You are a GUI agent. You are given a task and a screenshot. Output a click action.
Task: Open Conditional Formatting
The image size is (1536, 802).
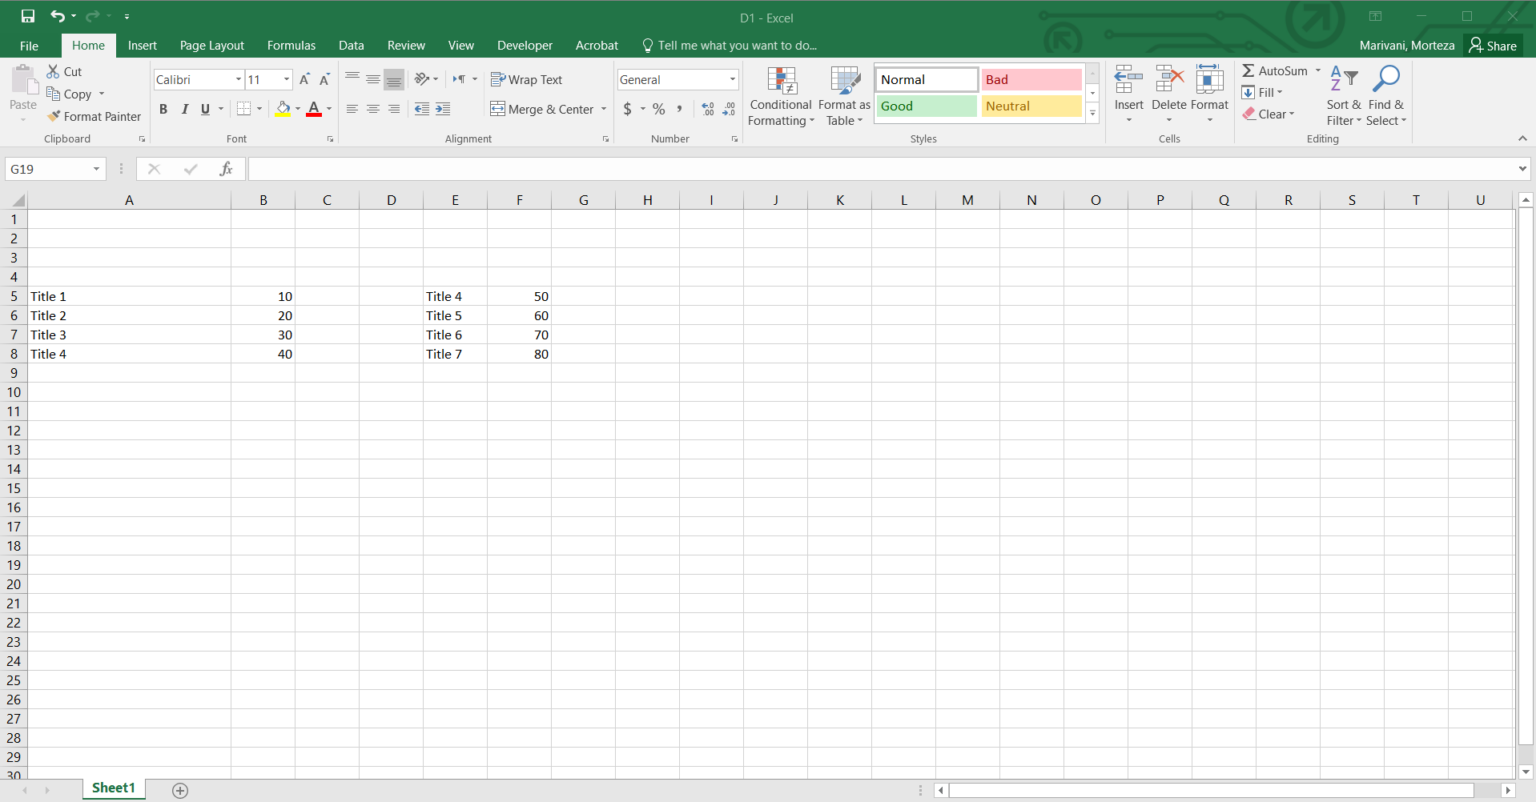(x=781, y=96)
